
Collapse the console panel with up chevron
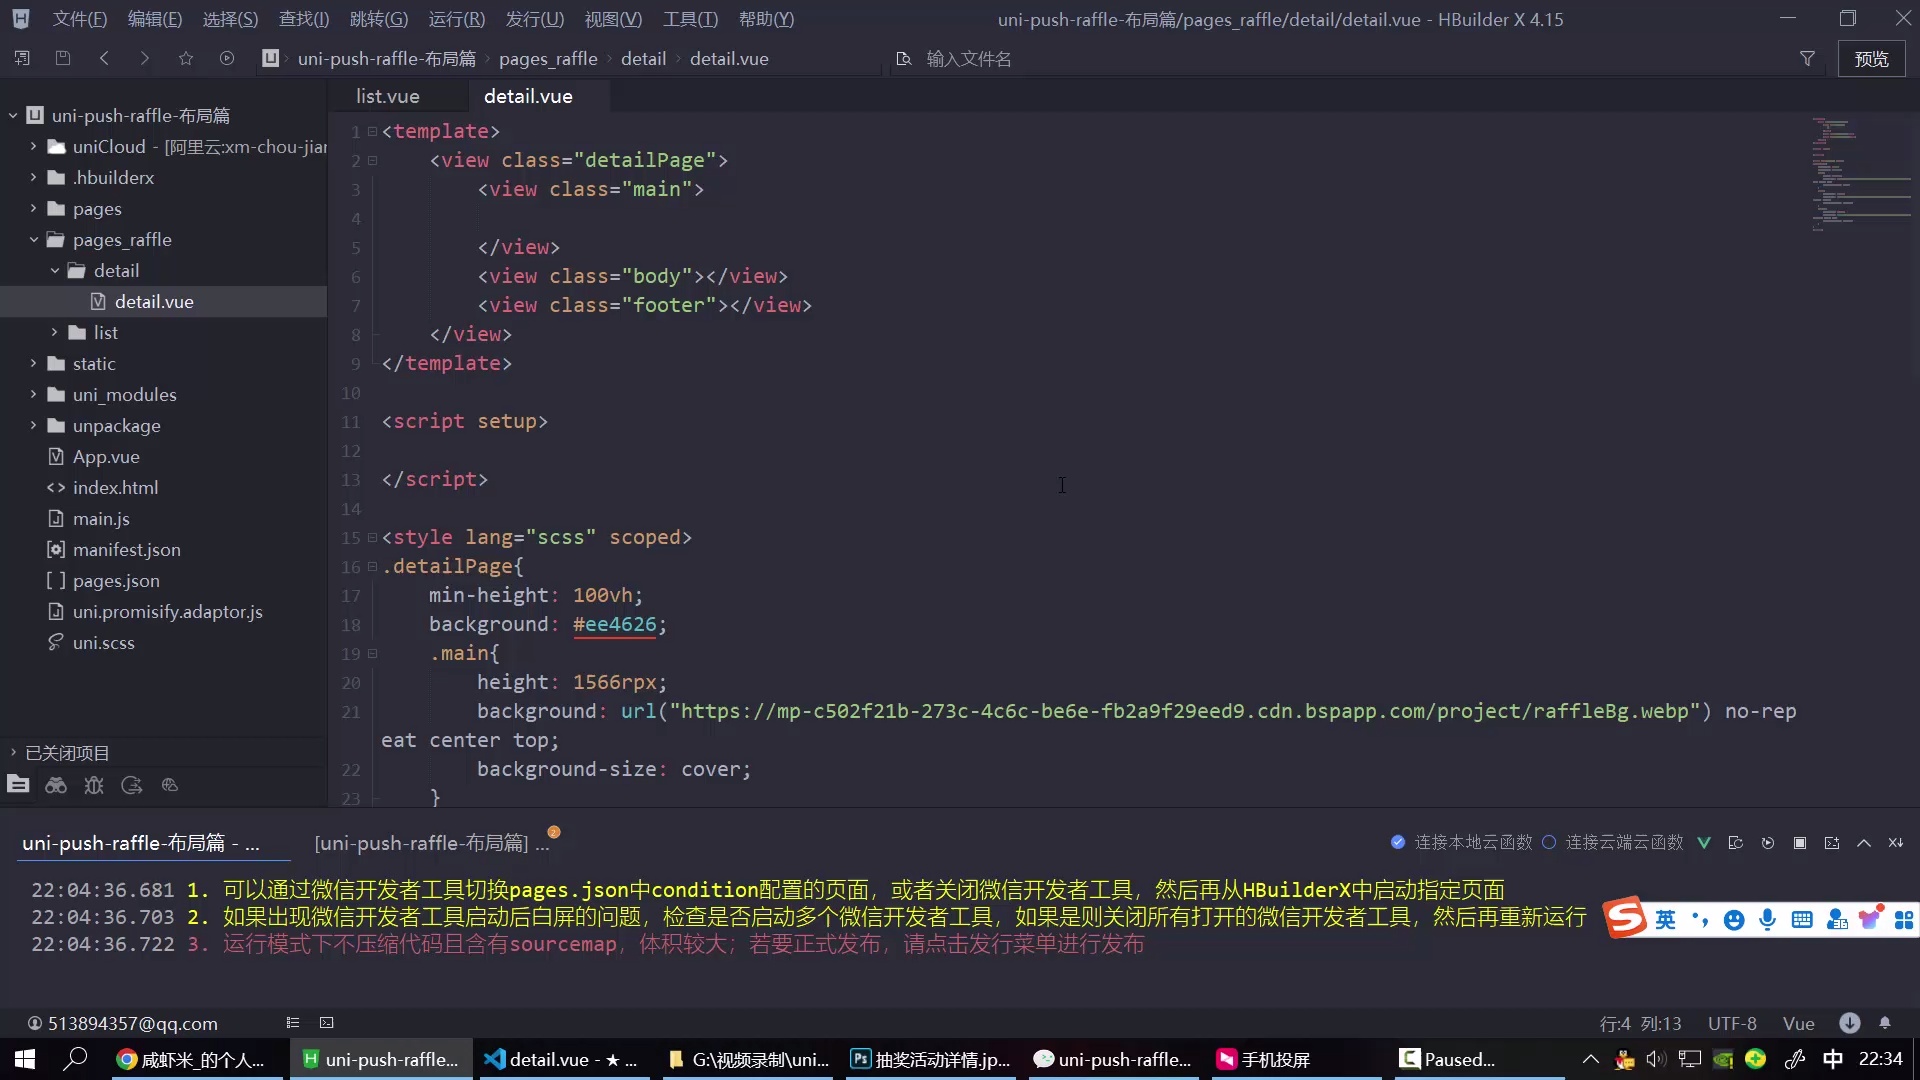click(x=1864, y=843)
